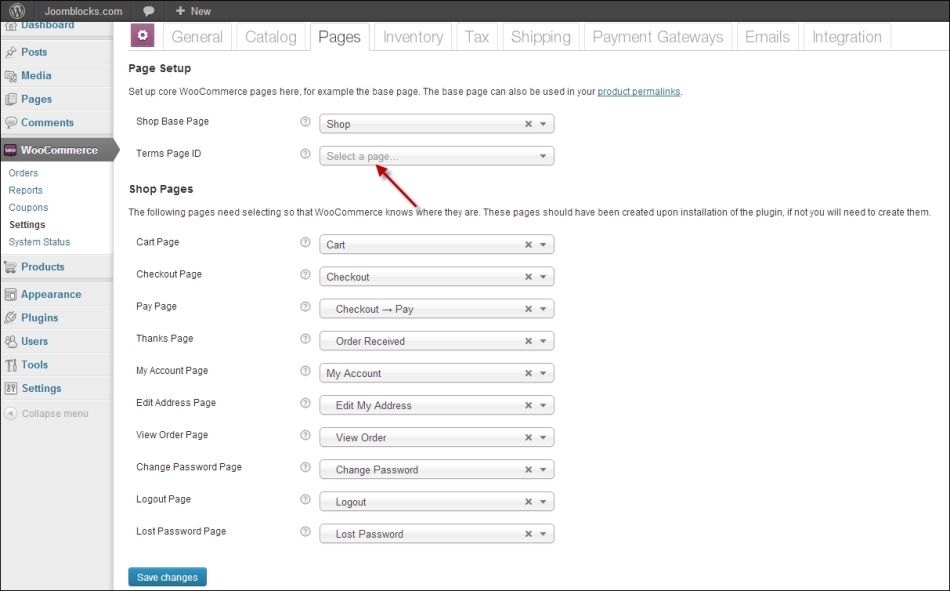Click the WordPress logo icon
Viewport: 950px width, 591px height.
(x=17, y=10)
